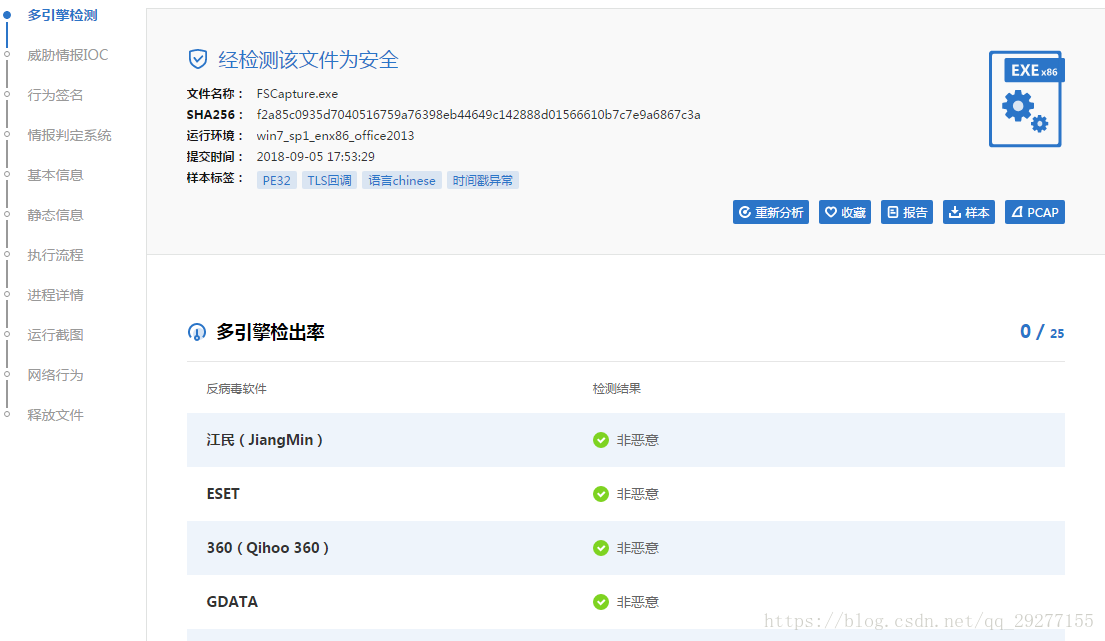
Task: Open the 报告 report button
Action: point(907,212)
